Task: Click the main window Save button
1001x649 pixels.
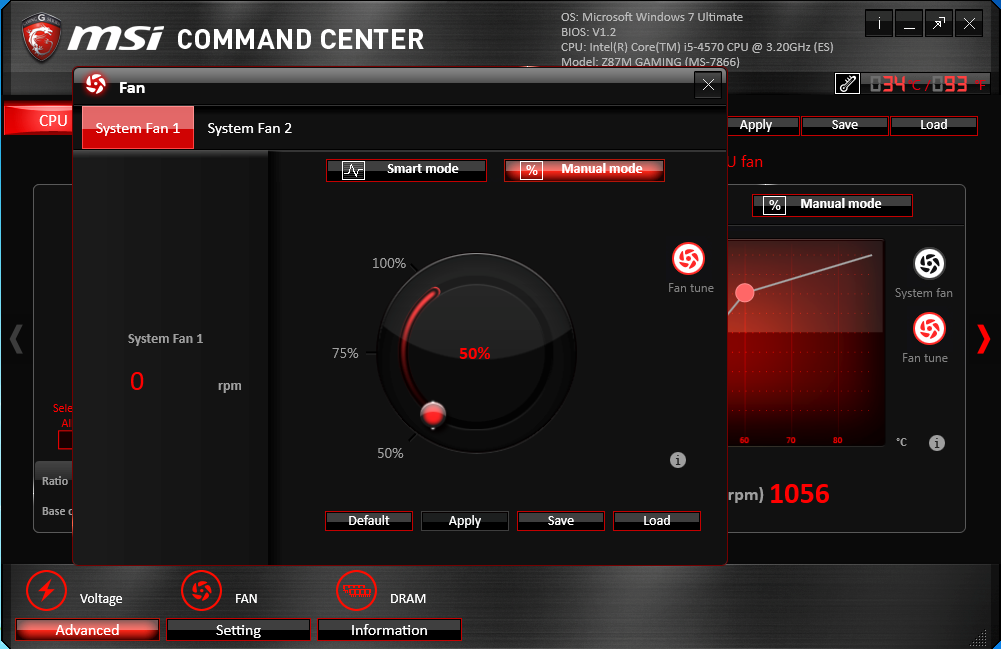Action: pos(845,126)
